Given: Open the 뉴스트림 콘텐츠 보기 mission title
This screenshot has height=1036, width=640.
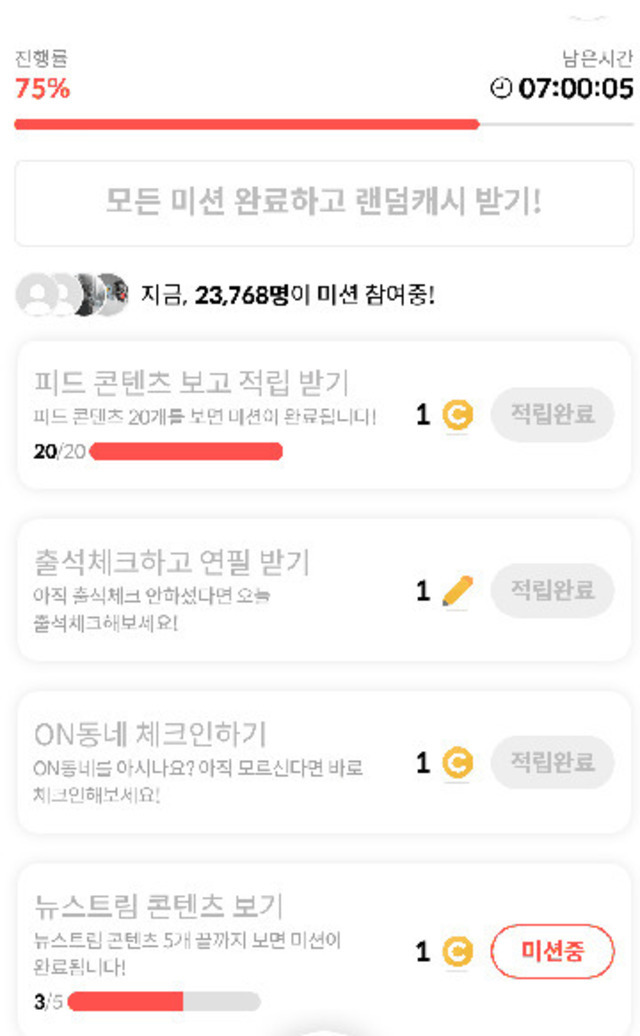Looking at the screenshot, I should click(160, 906).
